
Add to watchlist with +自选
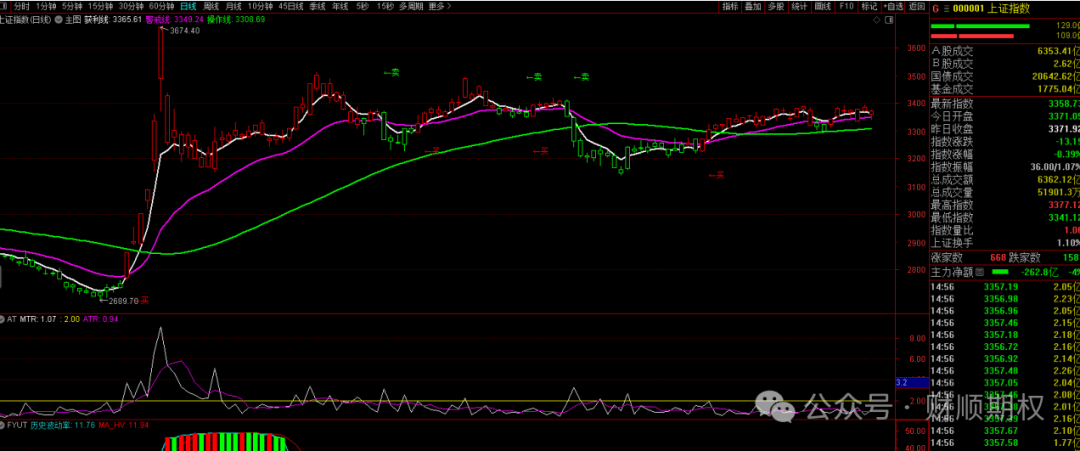(x=893, y=6)
